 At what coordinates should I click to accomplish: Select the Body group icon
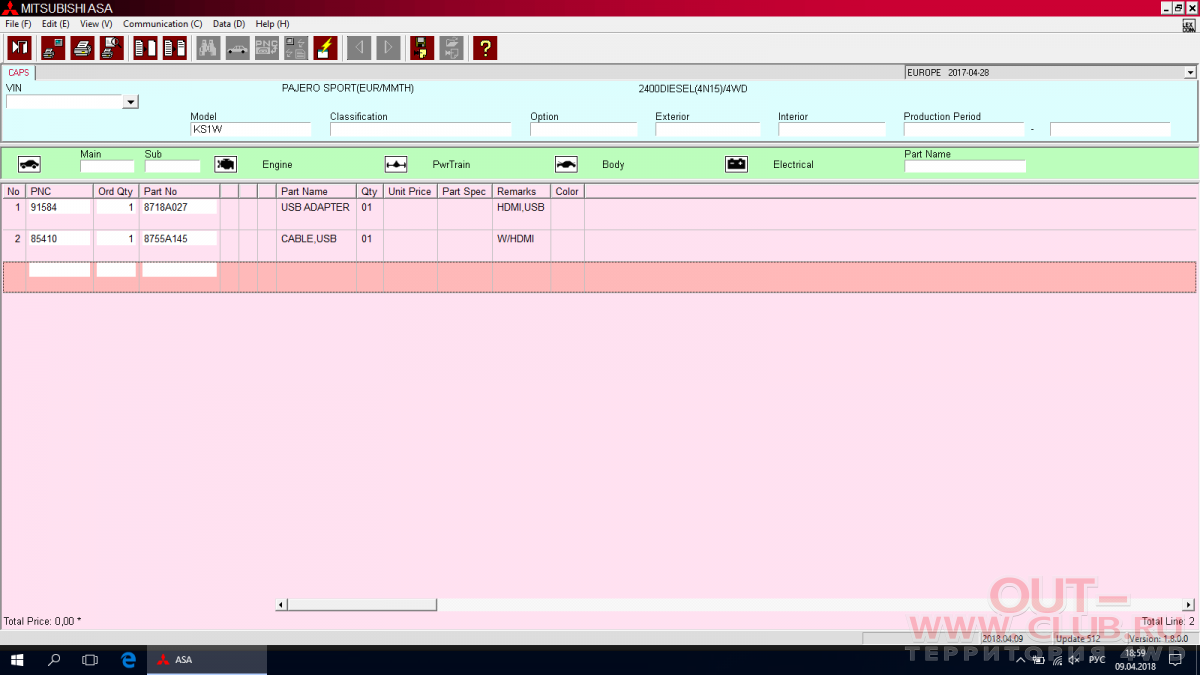pyautogui.click(x=566, y=164)
